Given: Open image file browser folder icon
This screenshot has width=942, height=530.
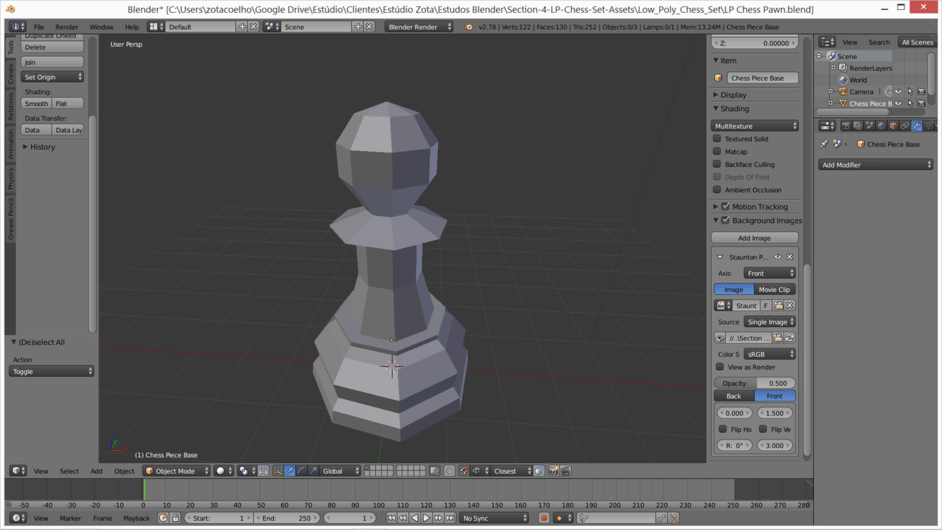Looking at the screenshot, I should coord(778,338).
